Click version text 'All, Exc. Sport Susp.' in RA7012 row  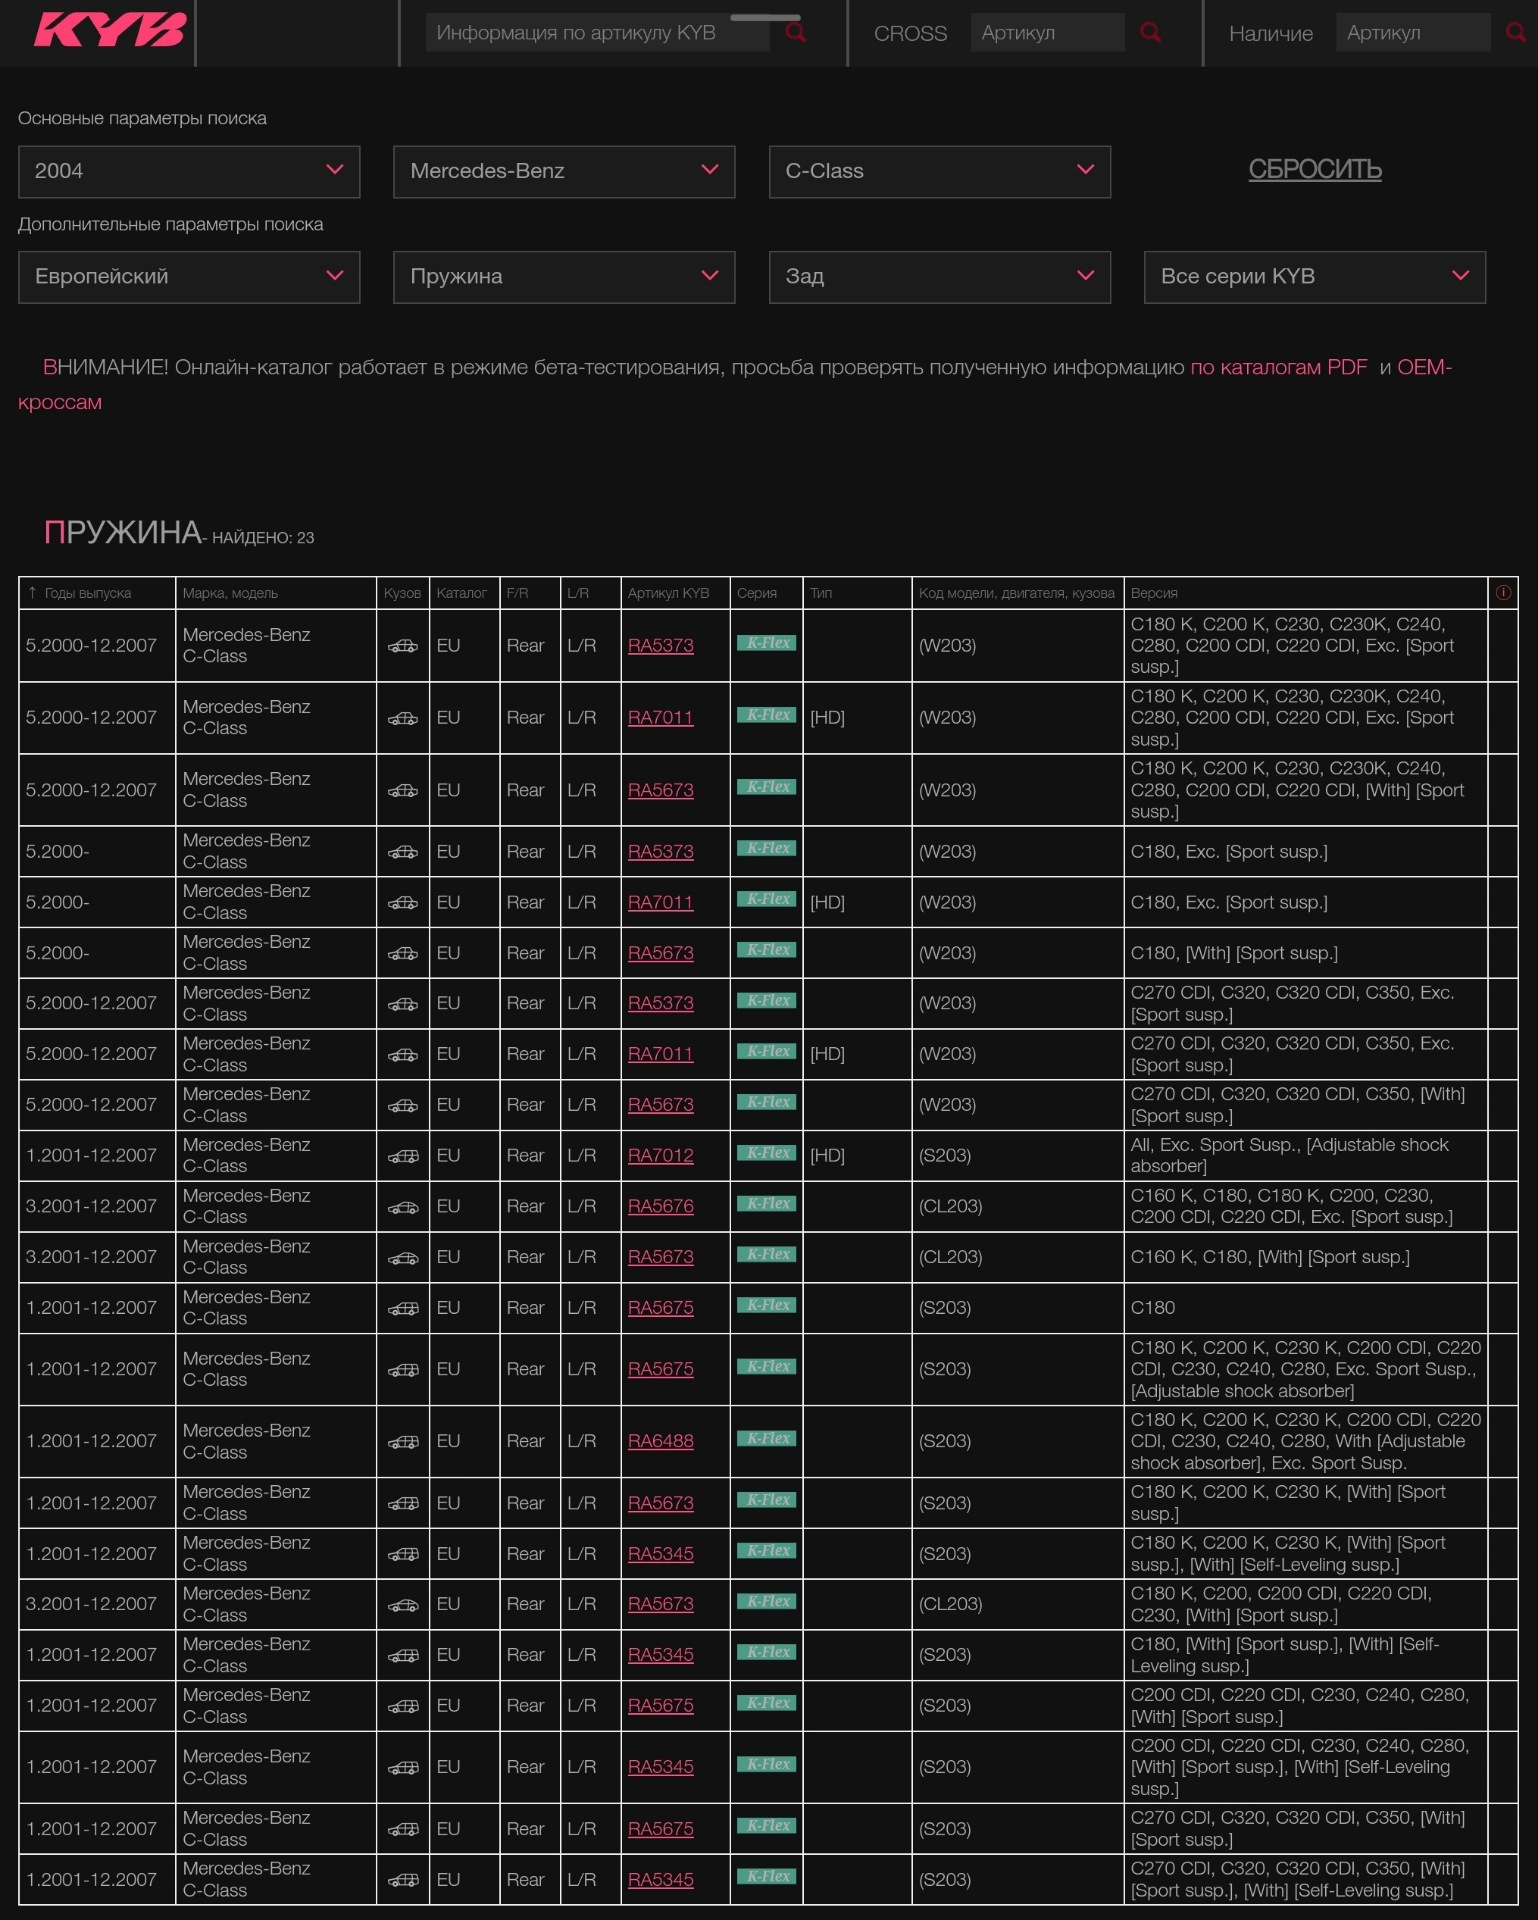click(1214, 1145)
